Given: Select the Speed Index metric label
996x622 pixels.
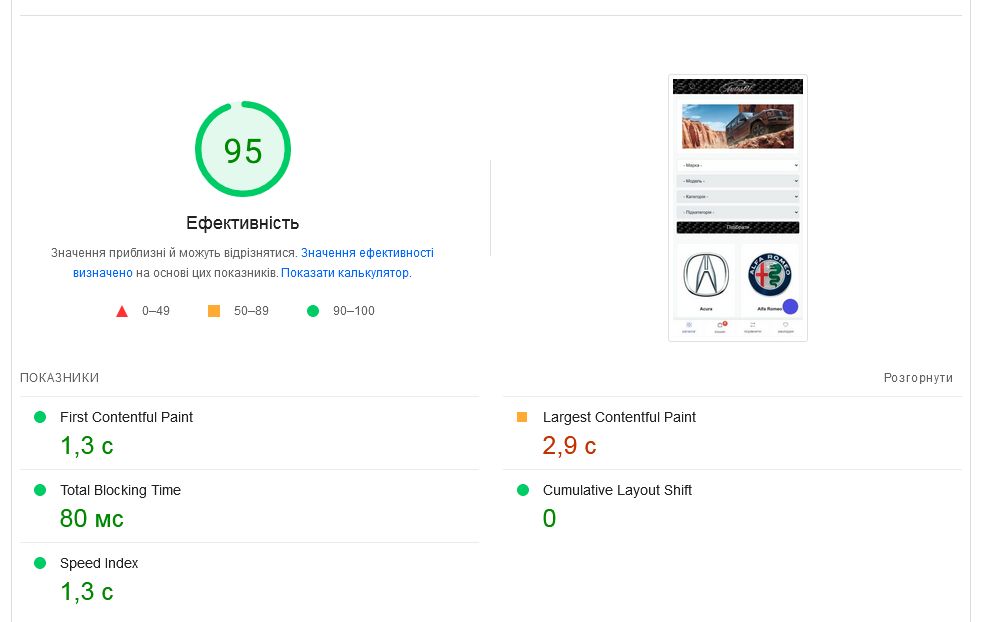Looking at the screenshot, I should (x=99, y=563).
